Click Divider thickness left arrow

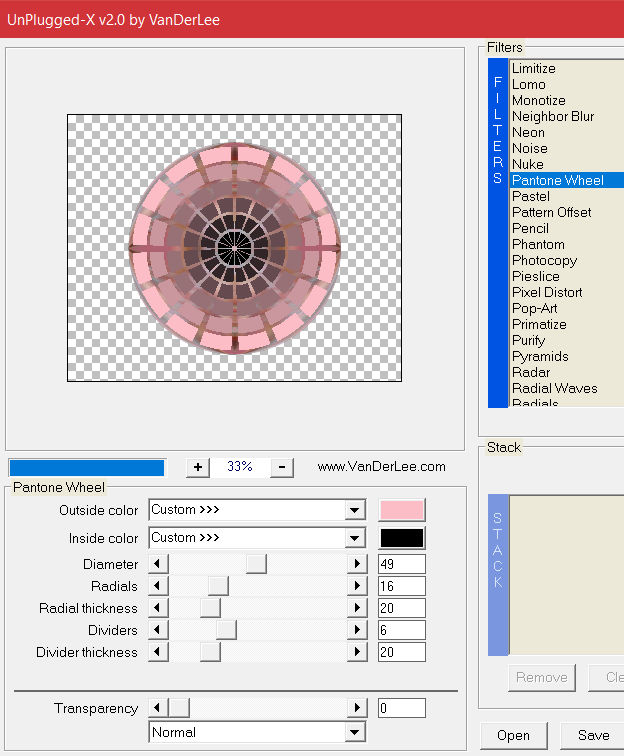click(x=157, y=652)
